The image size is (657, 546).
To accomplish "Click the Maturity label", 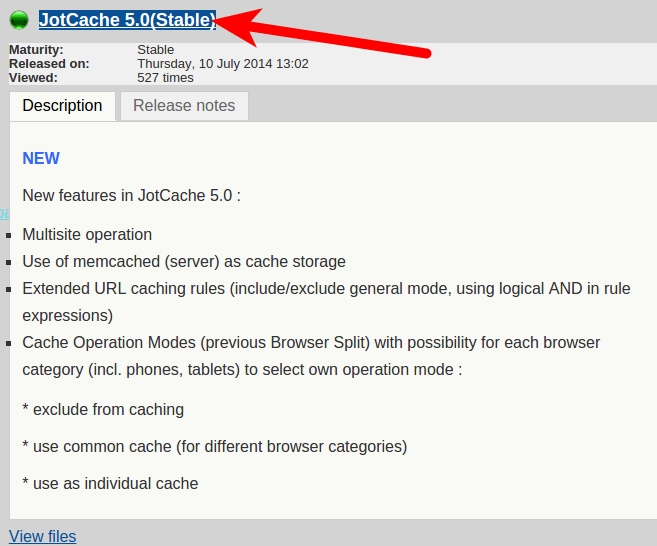I will click(x=36, y=50).
